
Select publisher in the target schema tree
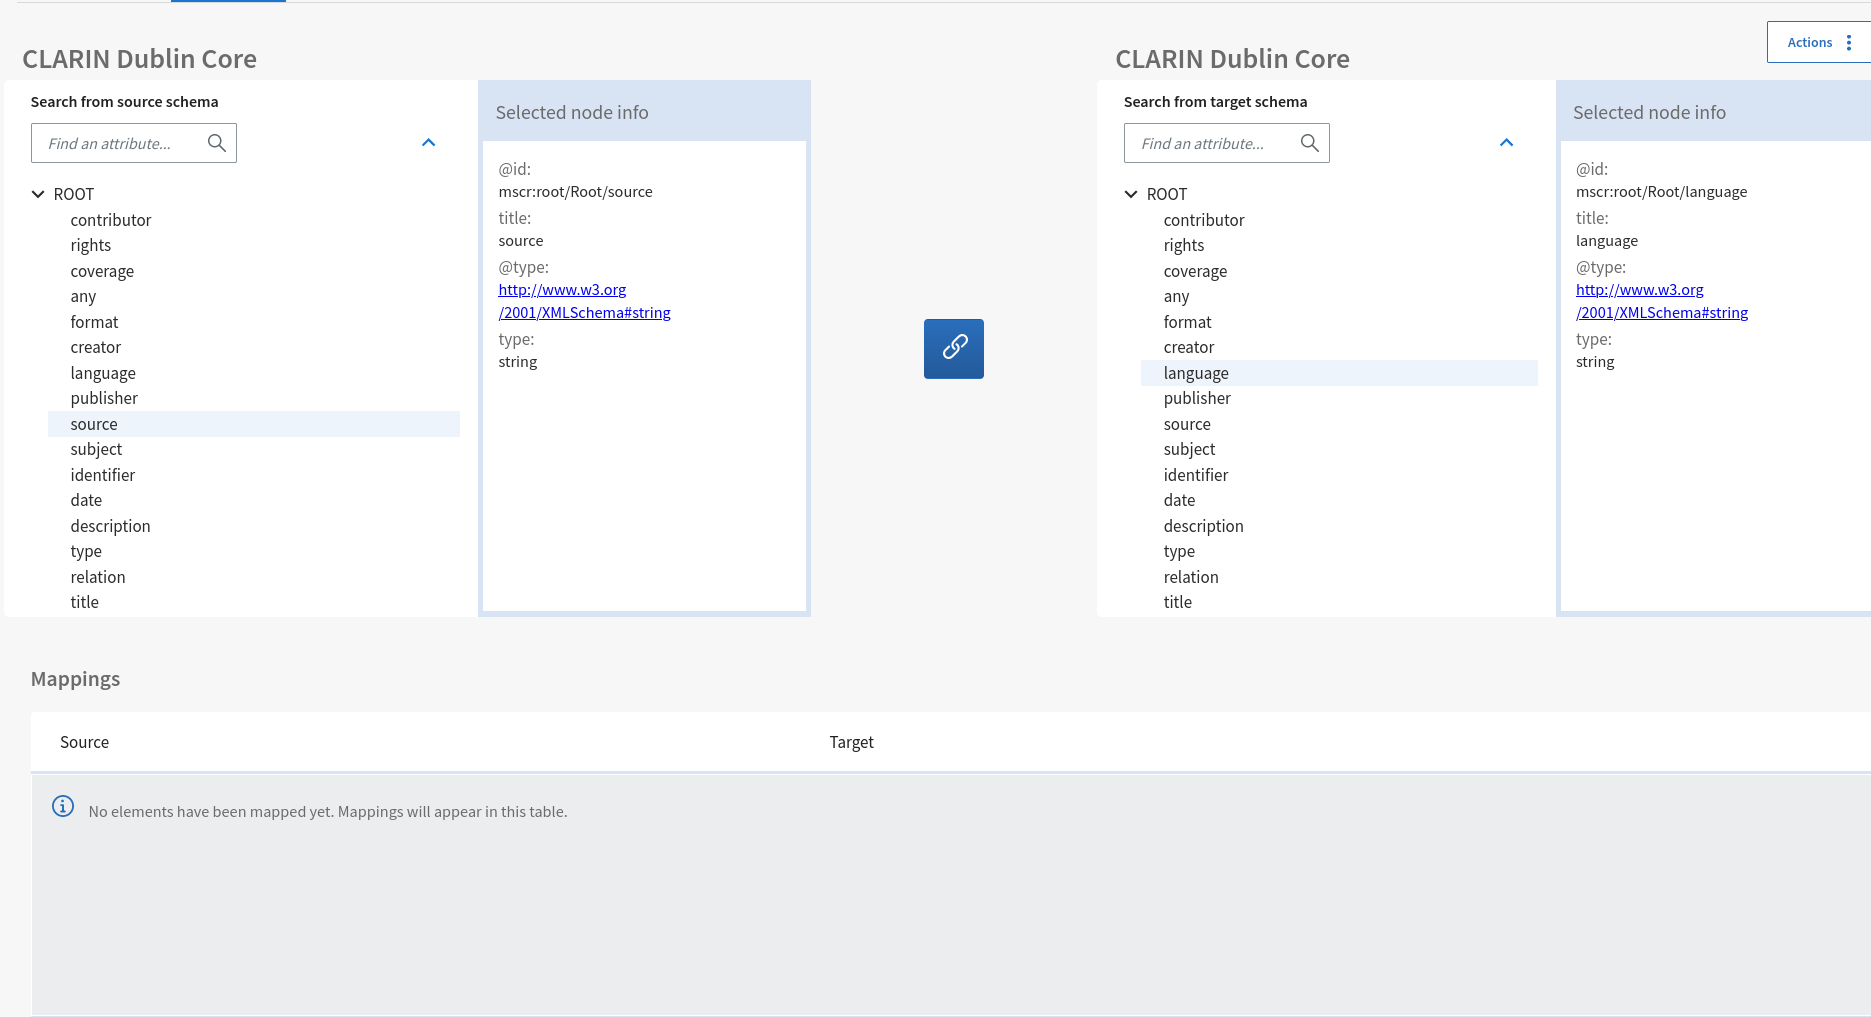coord(1197,398)
